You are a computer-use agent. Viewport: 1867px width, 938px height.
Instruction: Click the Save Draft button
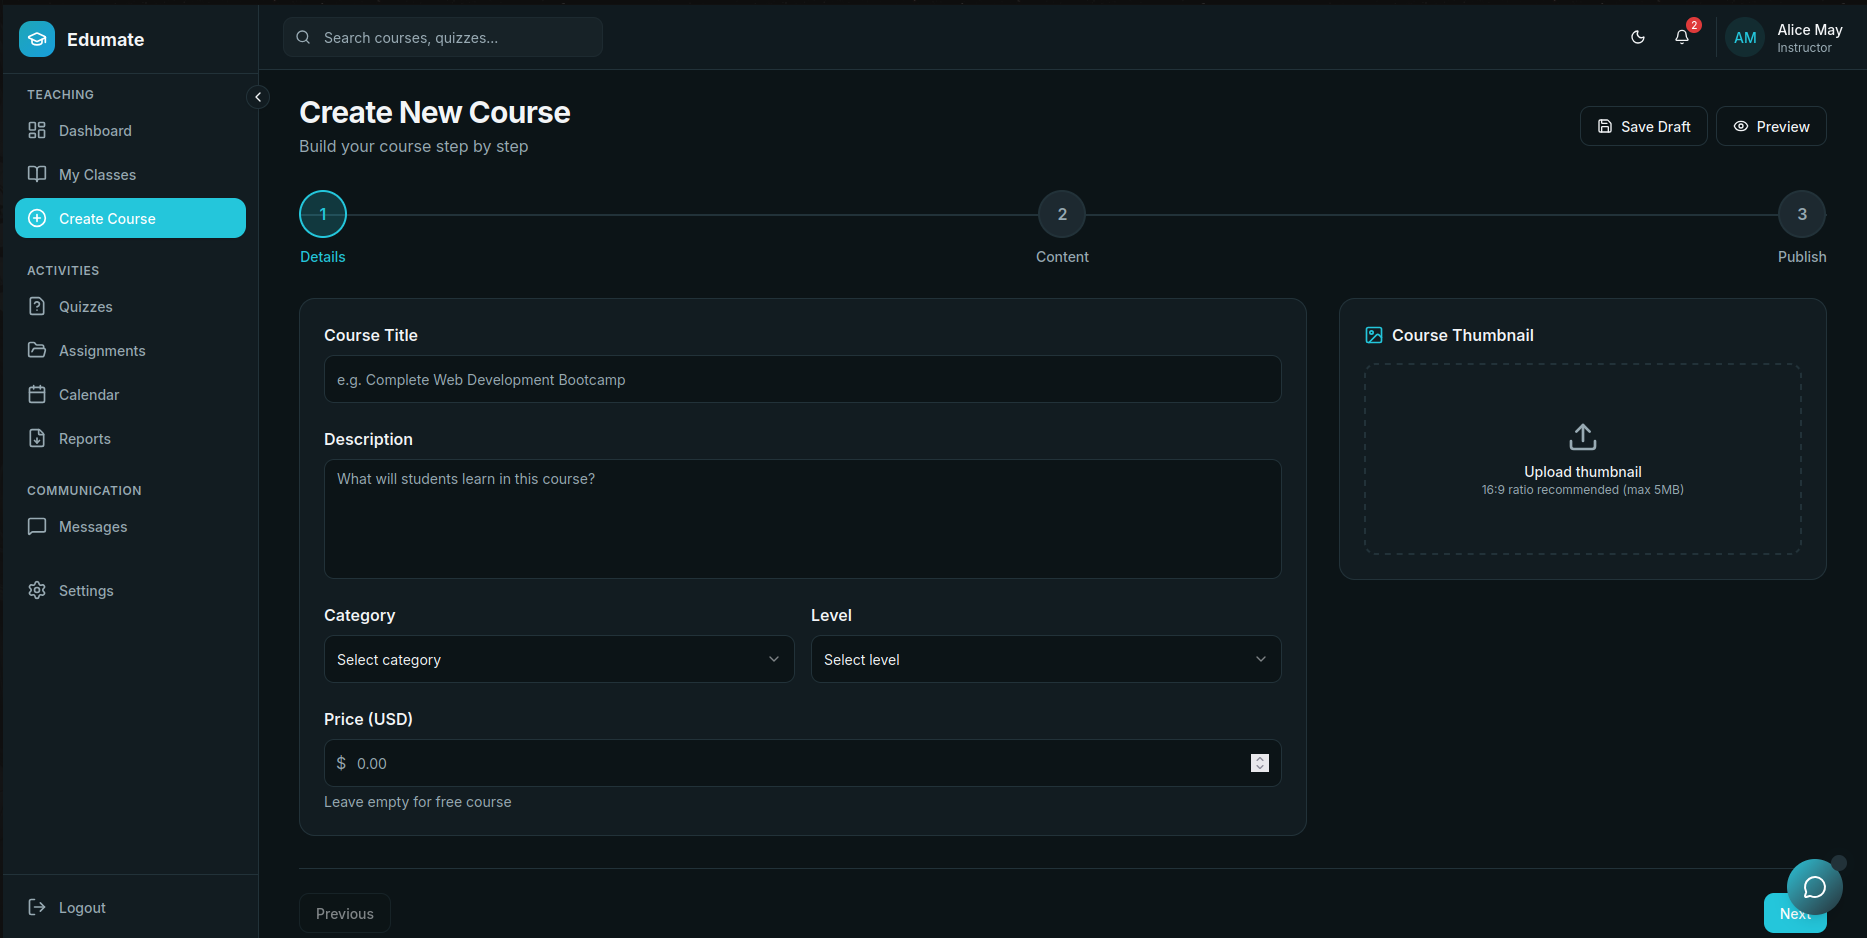tap(1643, 126)
